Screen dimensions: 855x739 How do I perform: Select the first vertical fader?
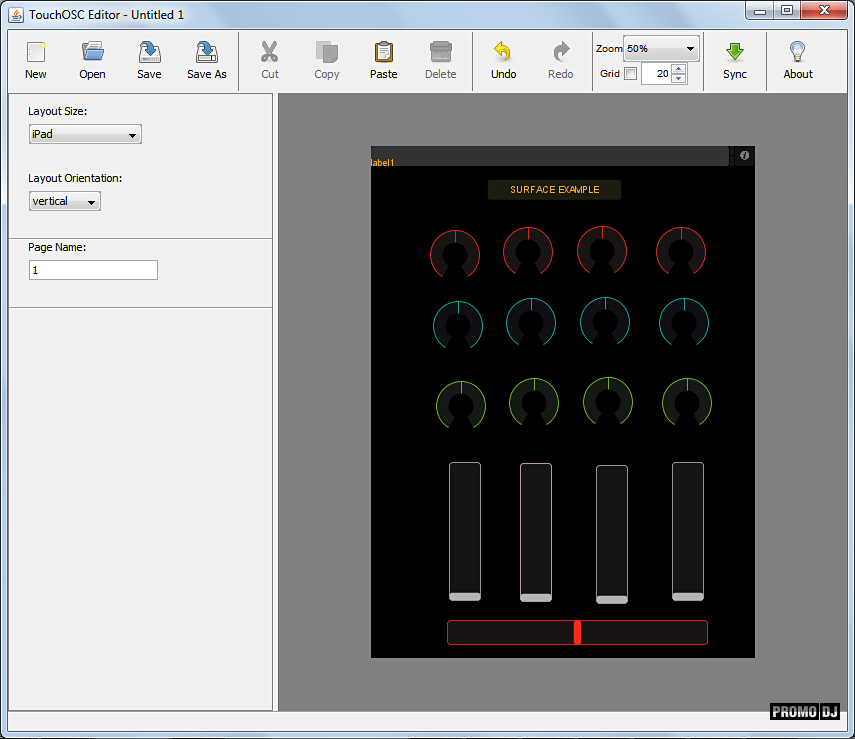pos(465,531)
